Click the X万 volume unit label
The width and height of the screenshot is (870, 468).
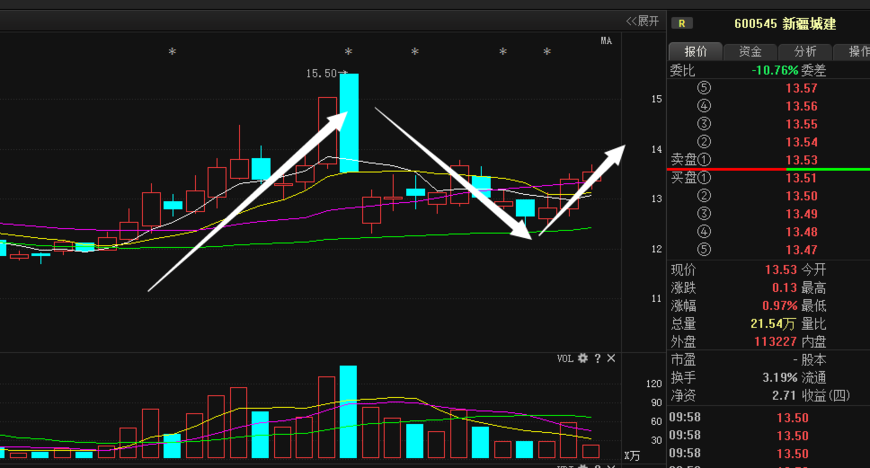pyautogui.click(x=631, y=456)
